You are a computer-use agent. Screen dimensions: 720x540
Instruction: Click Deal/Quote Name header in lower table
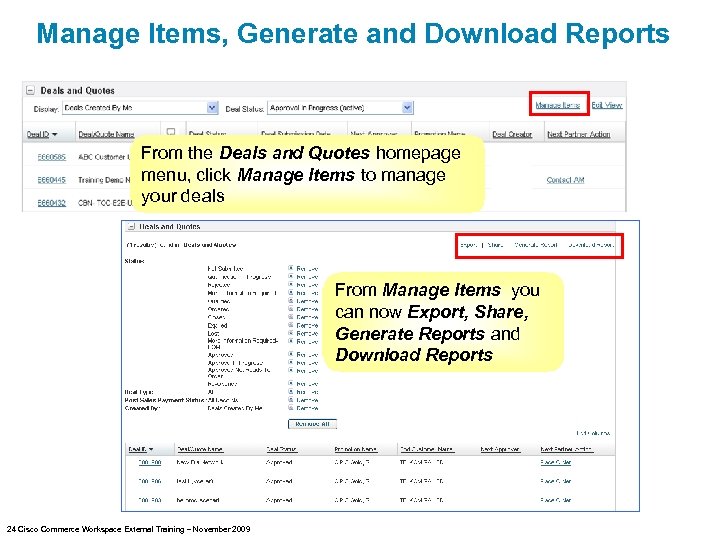tap(200, 449)
